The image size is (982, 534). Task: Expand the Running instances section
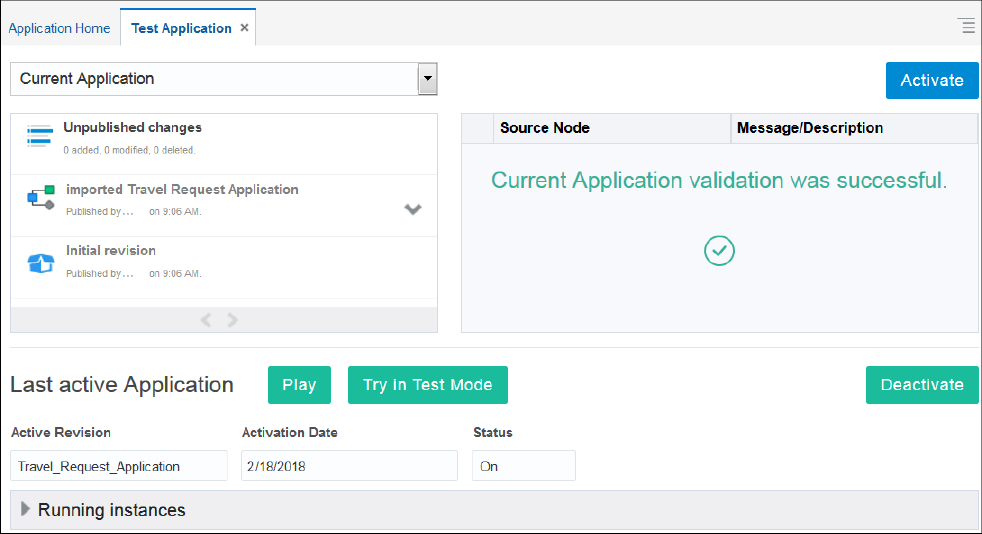[25, 509]
